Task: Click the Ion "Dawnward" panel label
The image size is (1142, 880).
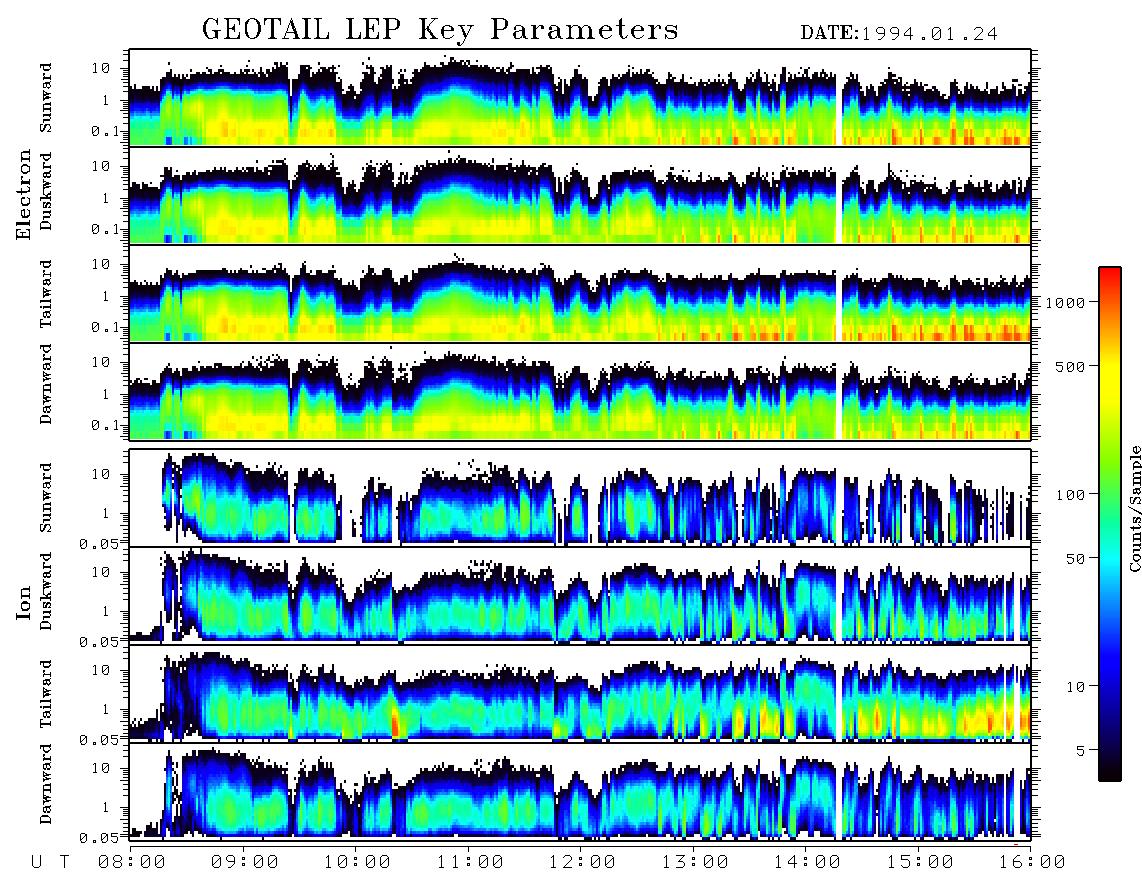Action: tap(46, 784)
